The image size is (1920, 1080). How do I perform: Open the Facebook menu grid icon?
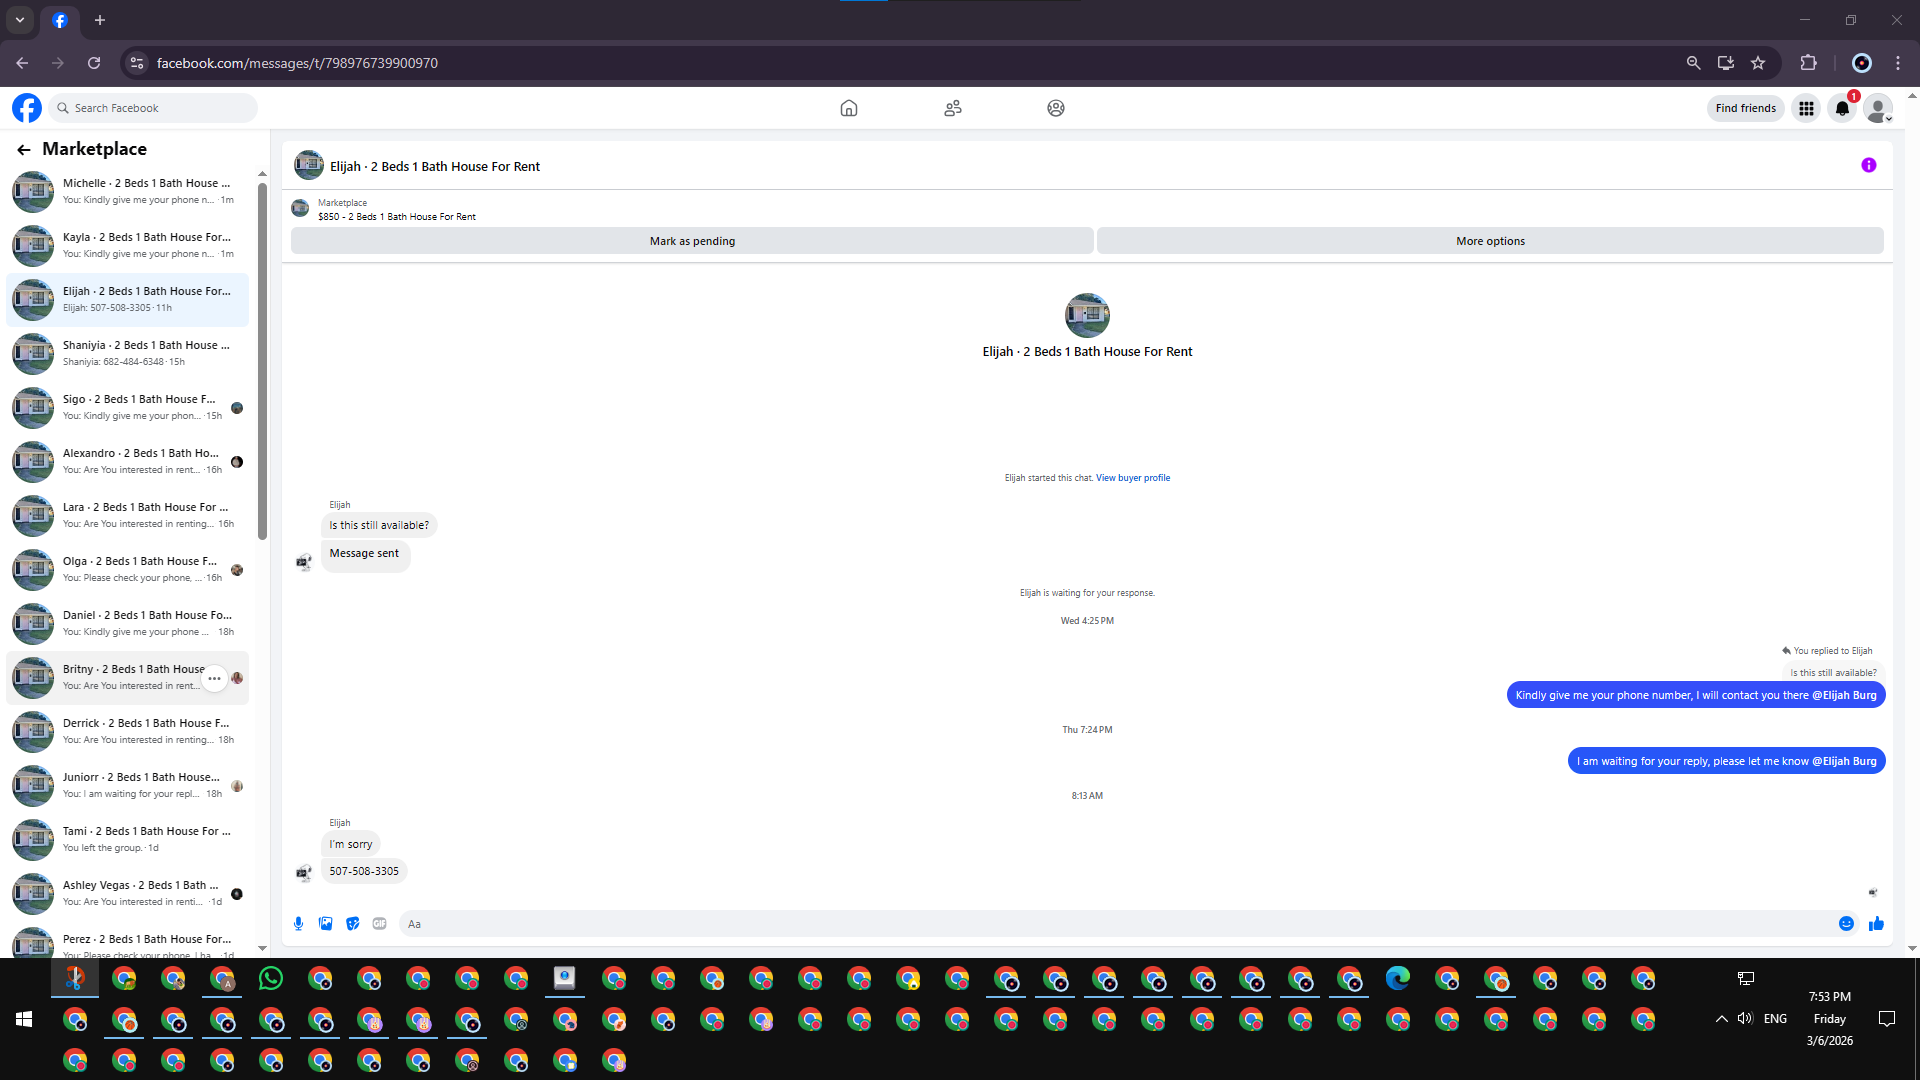coord(1806,109)
